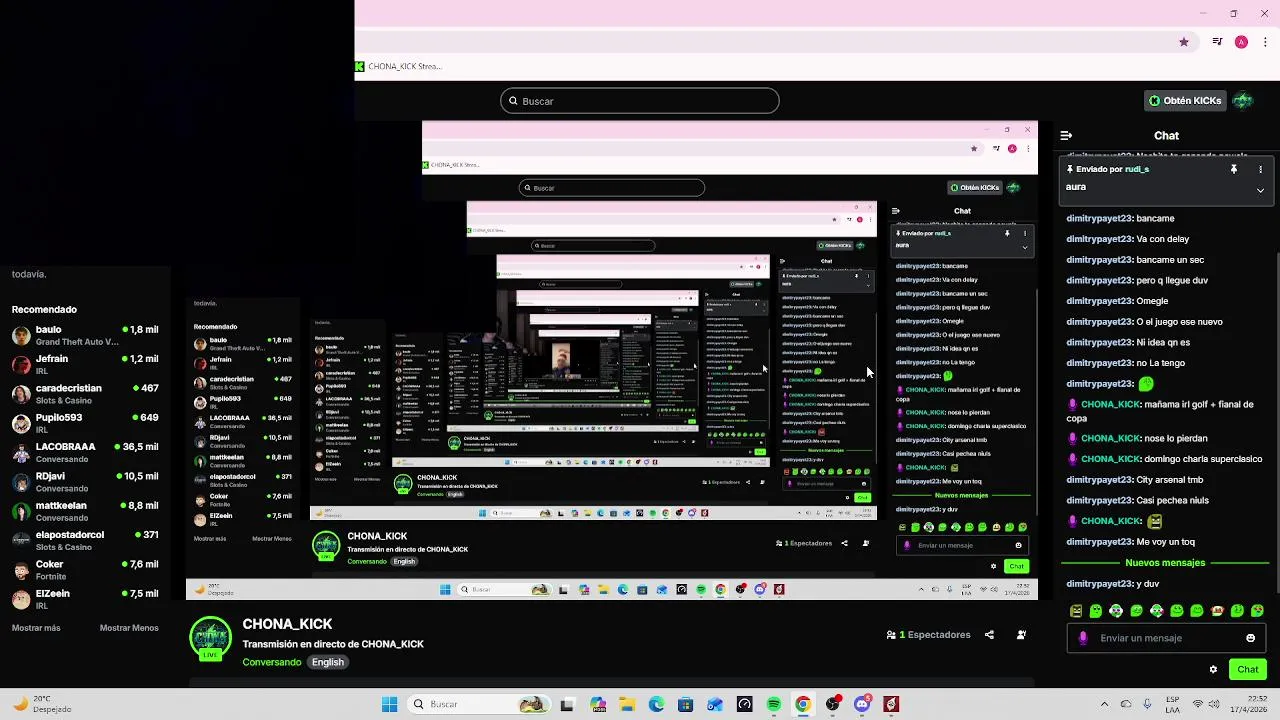The width and height of the screenshot is (1280, 720).
Task: Click the CHONA_KICK channel name heading
Action: coord(287,624)
